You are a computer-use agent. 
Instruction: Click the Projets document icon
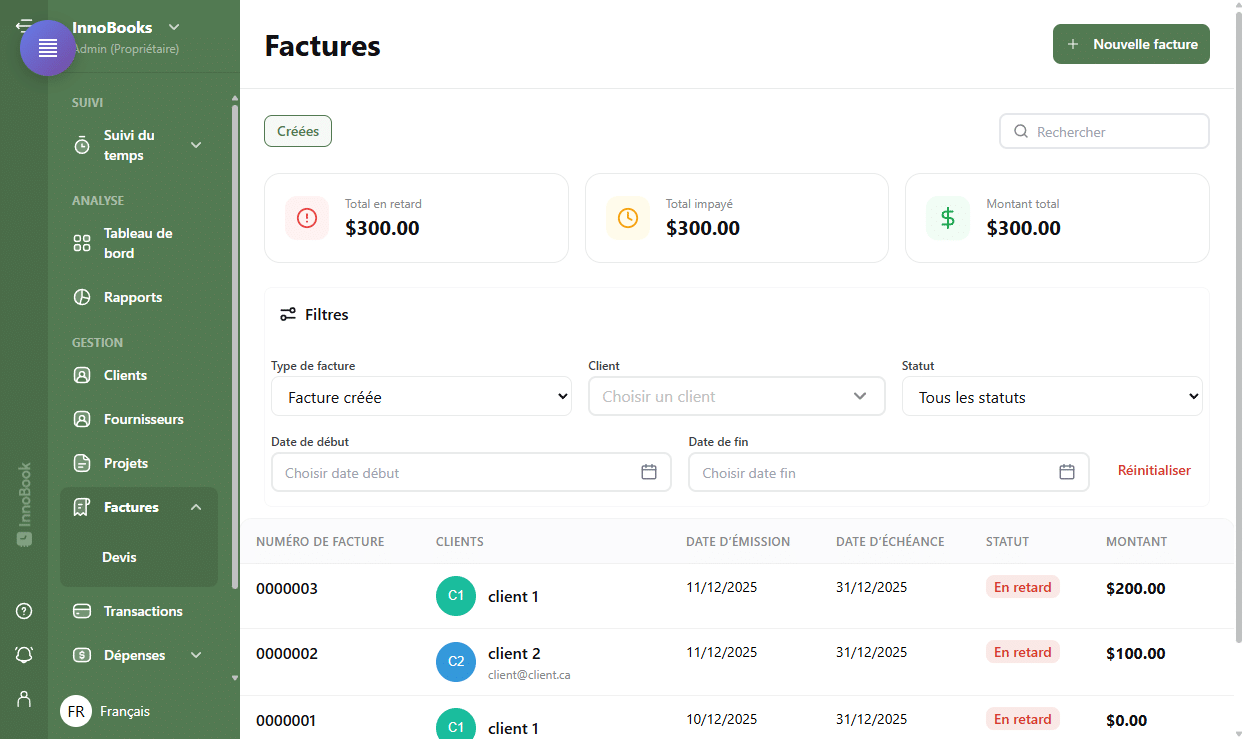point(82,464)
